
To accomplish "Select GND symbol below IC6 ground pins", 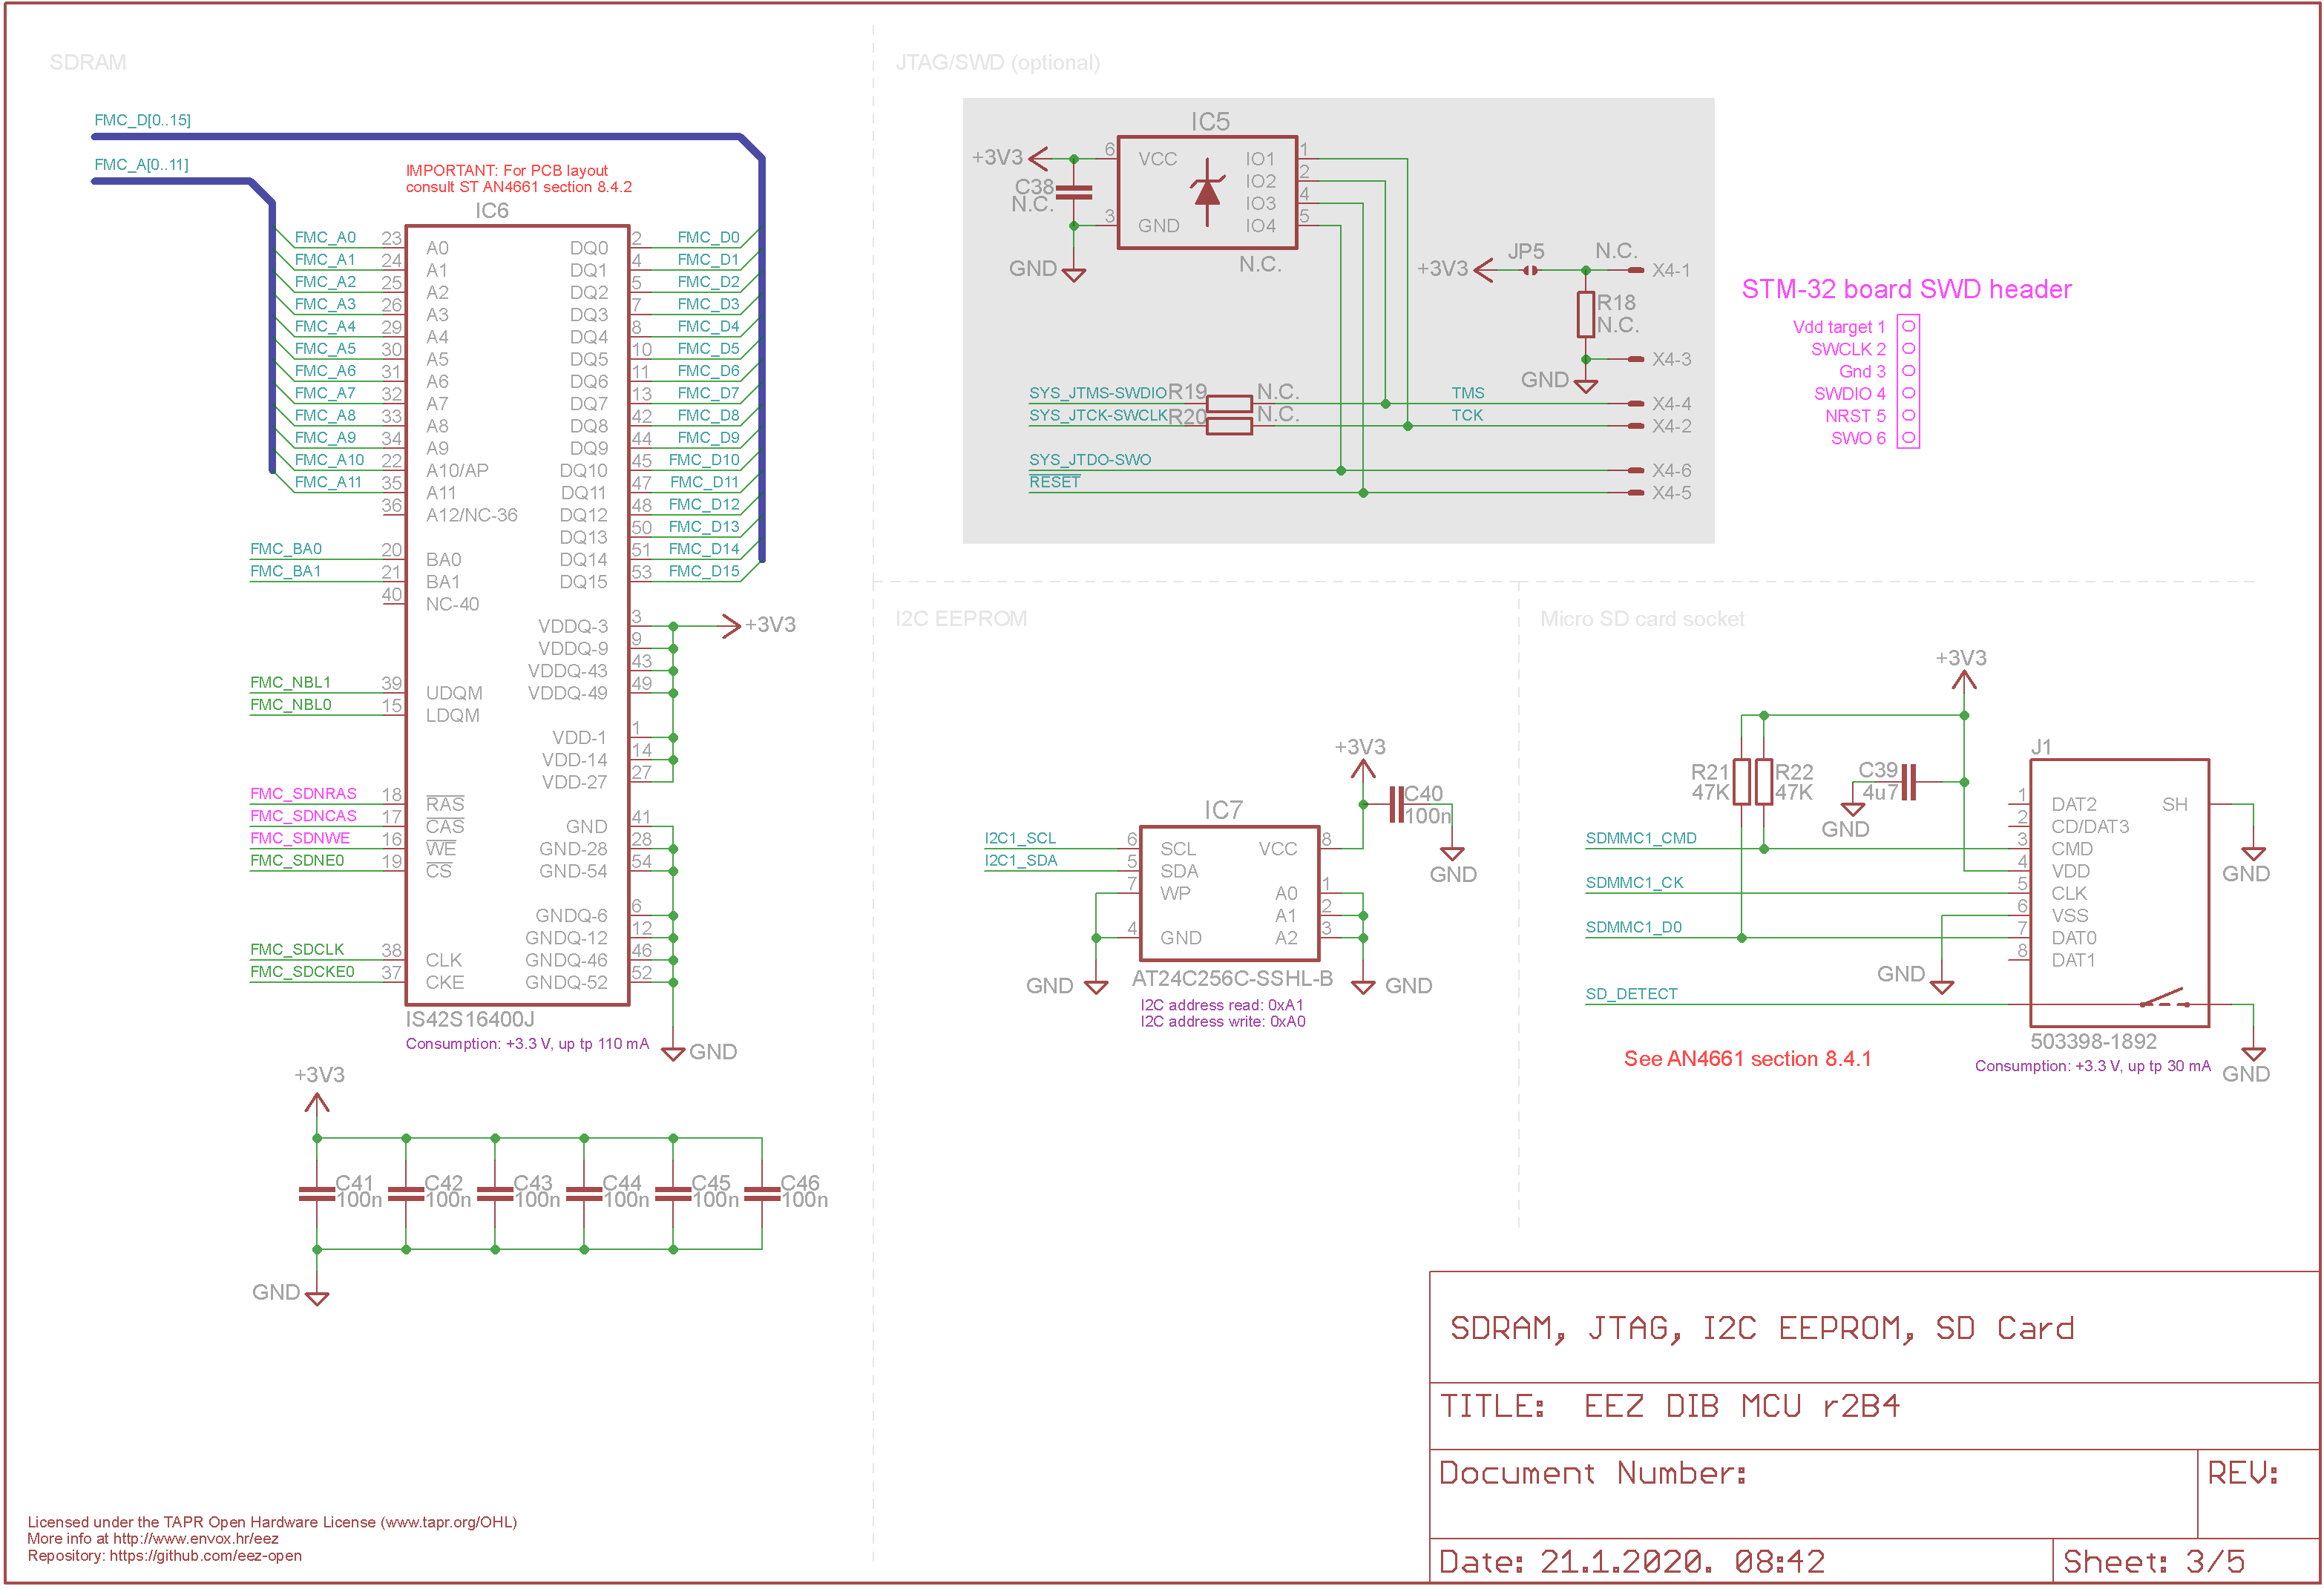I will click(x=673, y=1053).
